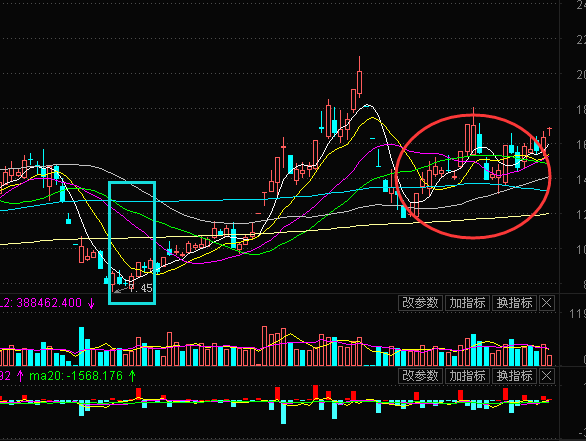
Task: Close the bottom ma20 indicator panel
Action: [546, 376]
